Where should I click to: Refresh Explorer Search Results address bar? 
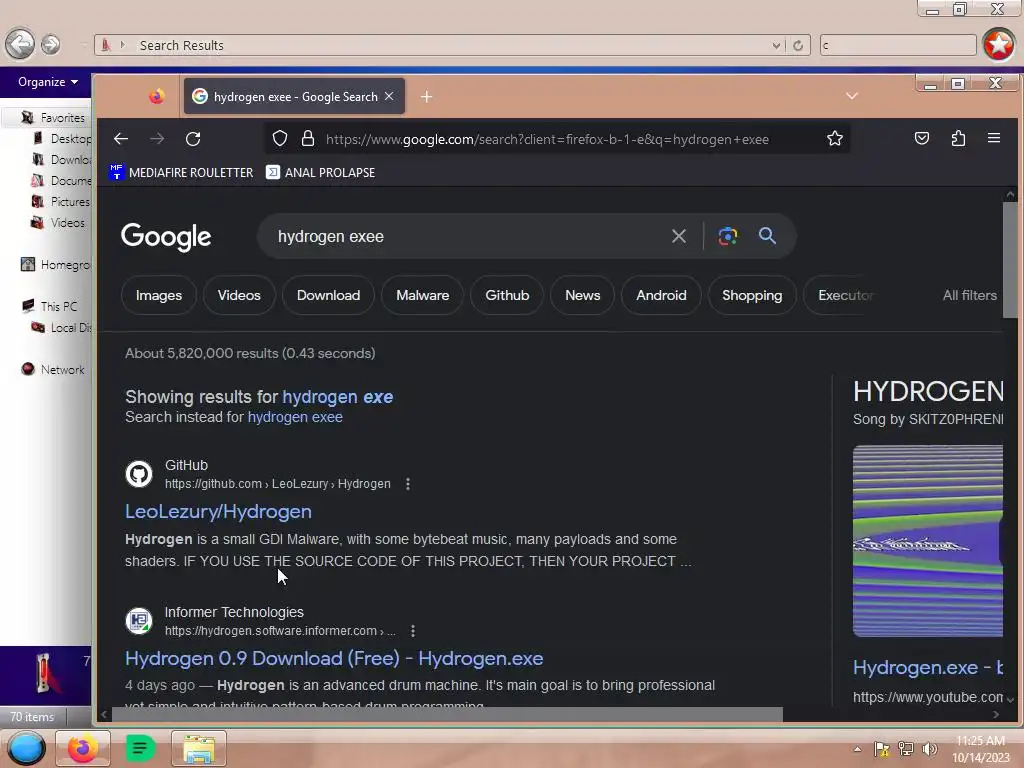click(x=798, y=45)
